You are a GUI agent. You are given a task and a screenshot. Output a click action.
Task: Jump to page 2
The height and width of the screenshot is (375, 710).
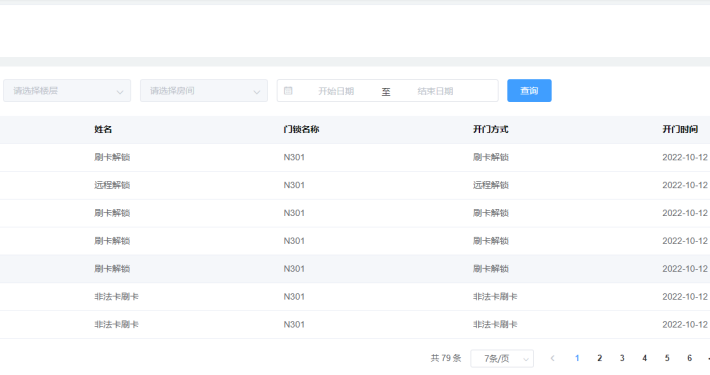[600, 358]
